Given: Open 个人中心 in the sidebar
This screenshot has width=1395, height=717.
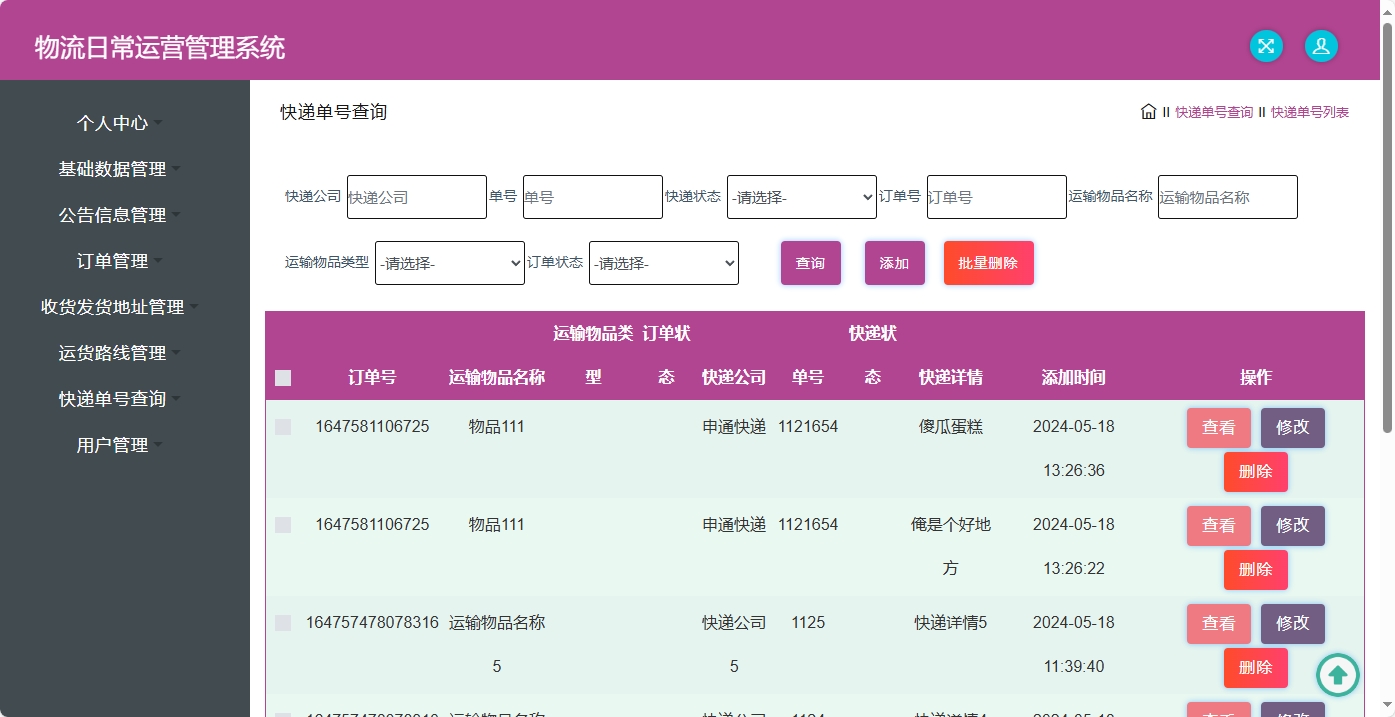Looking at the screenshot, I should click(113, 122).
